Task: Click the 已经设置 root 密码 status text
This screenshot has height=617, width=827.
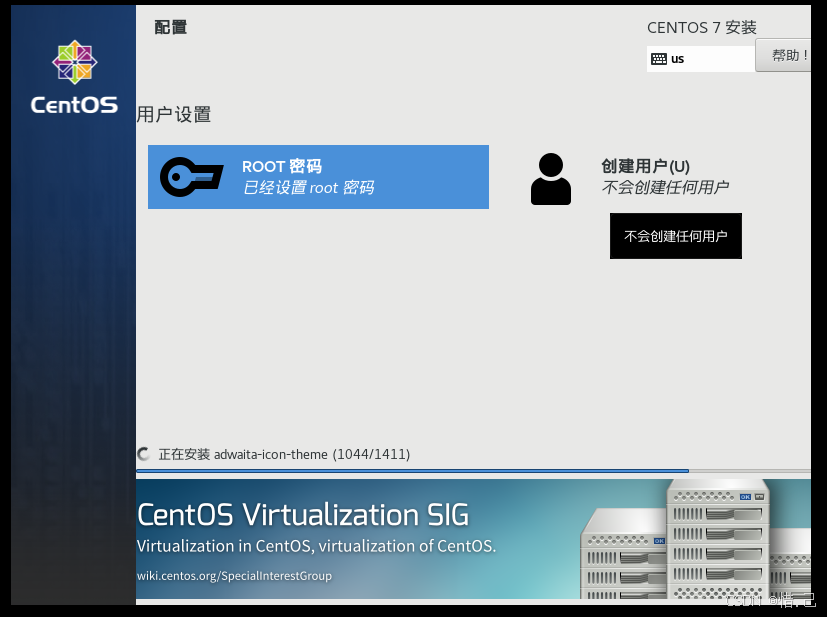Action: pyautogui.click(x=309, y=187)
